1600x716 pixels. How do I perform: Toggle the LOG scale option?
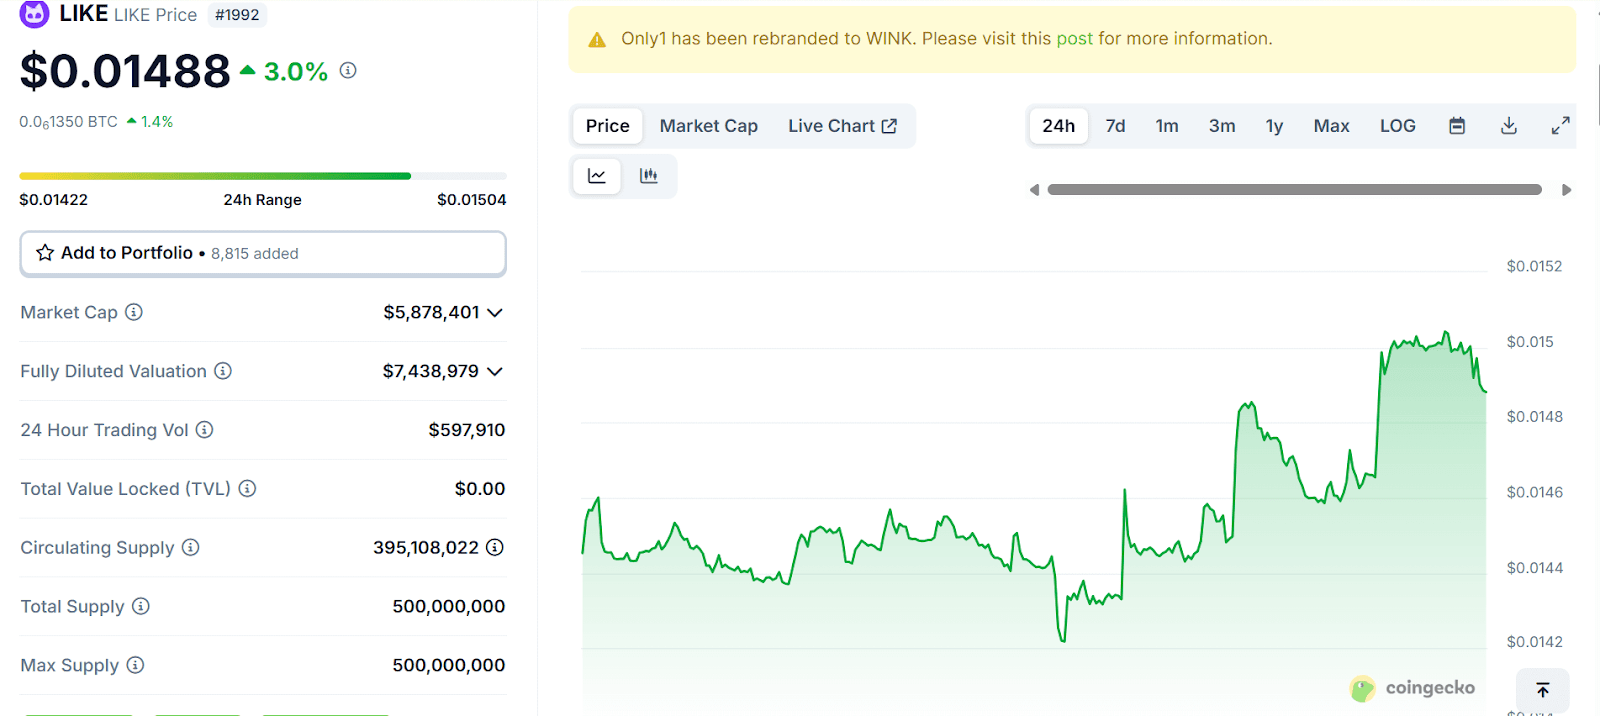(x=1397, y=126)
